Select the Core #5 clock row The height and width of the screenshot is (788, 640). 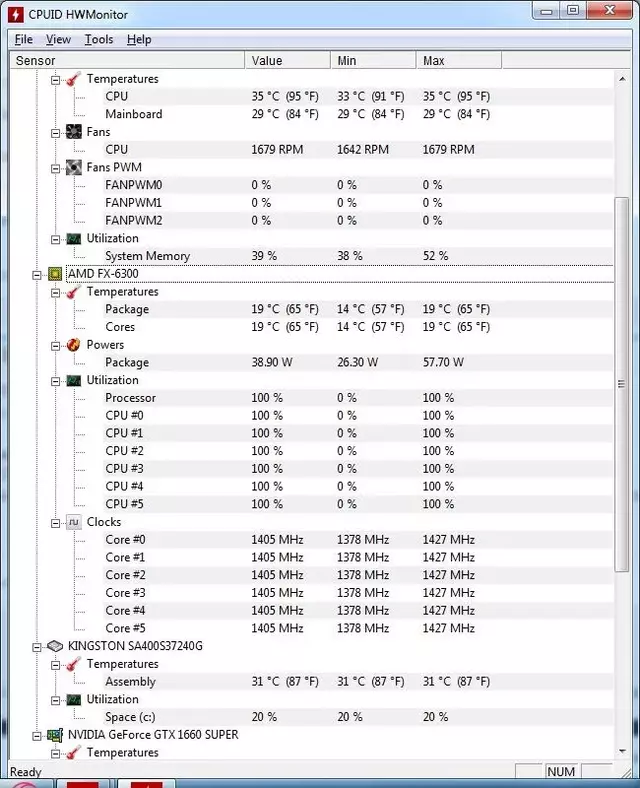[359, 628]
